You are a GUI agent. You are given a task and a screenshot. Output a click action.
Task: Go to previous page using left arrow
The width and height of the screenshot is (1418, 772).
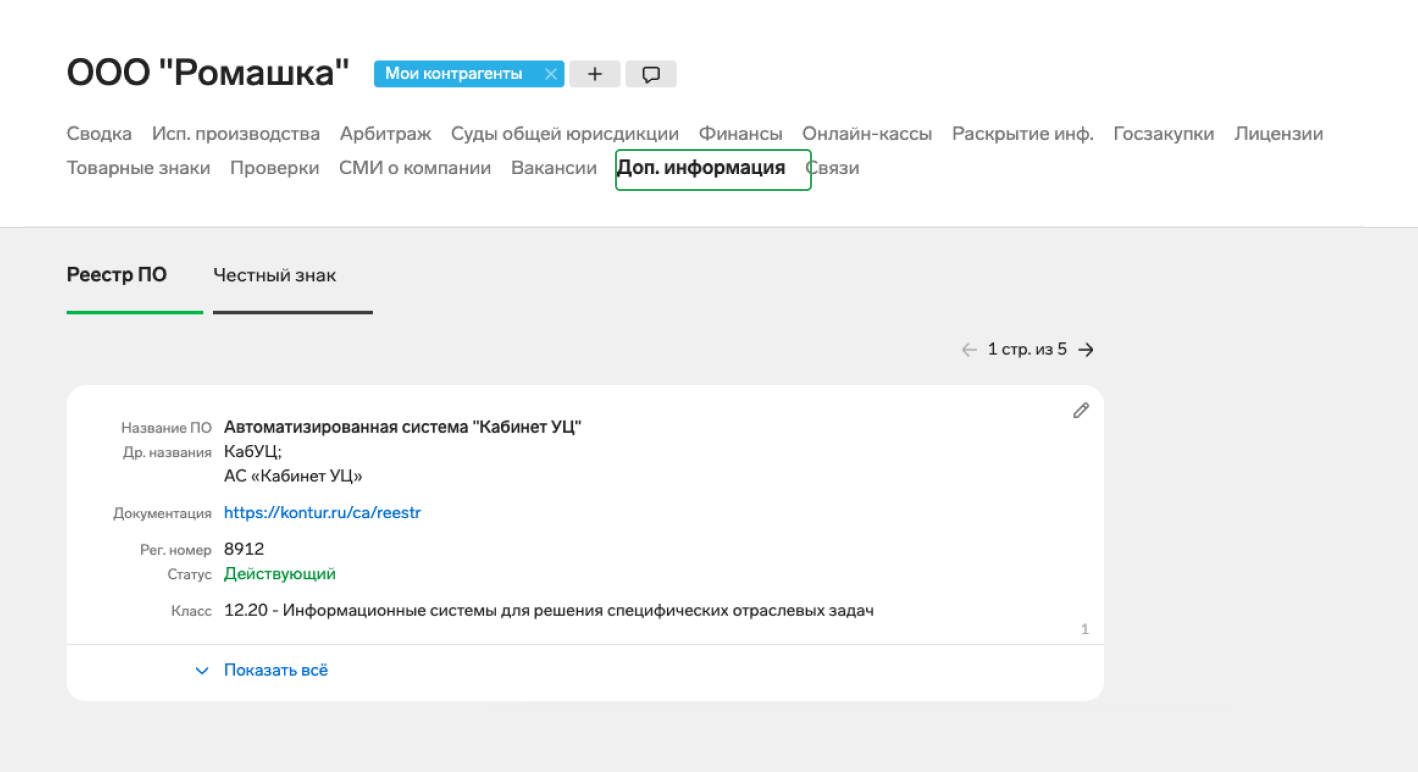point(968,349)
